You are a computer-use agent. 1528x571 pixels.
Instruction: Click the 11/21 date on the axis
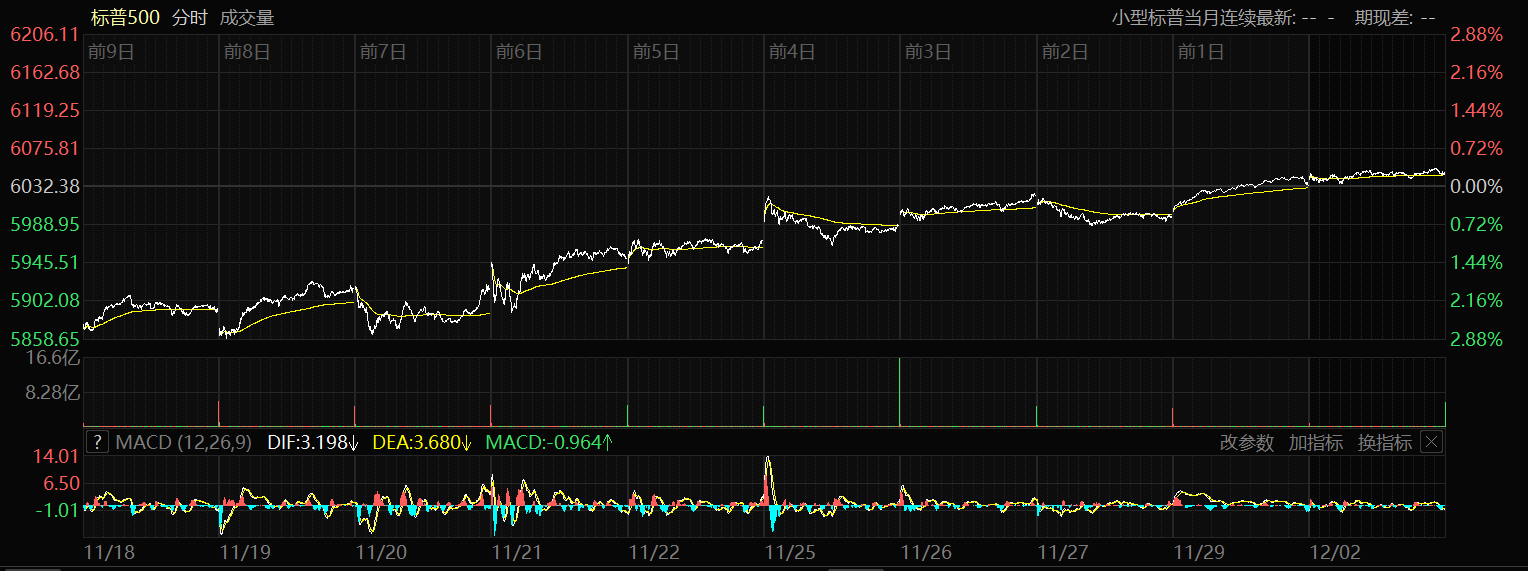click(x=518, y=551)
